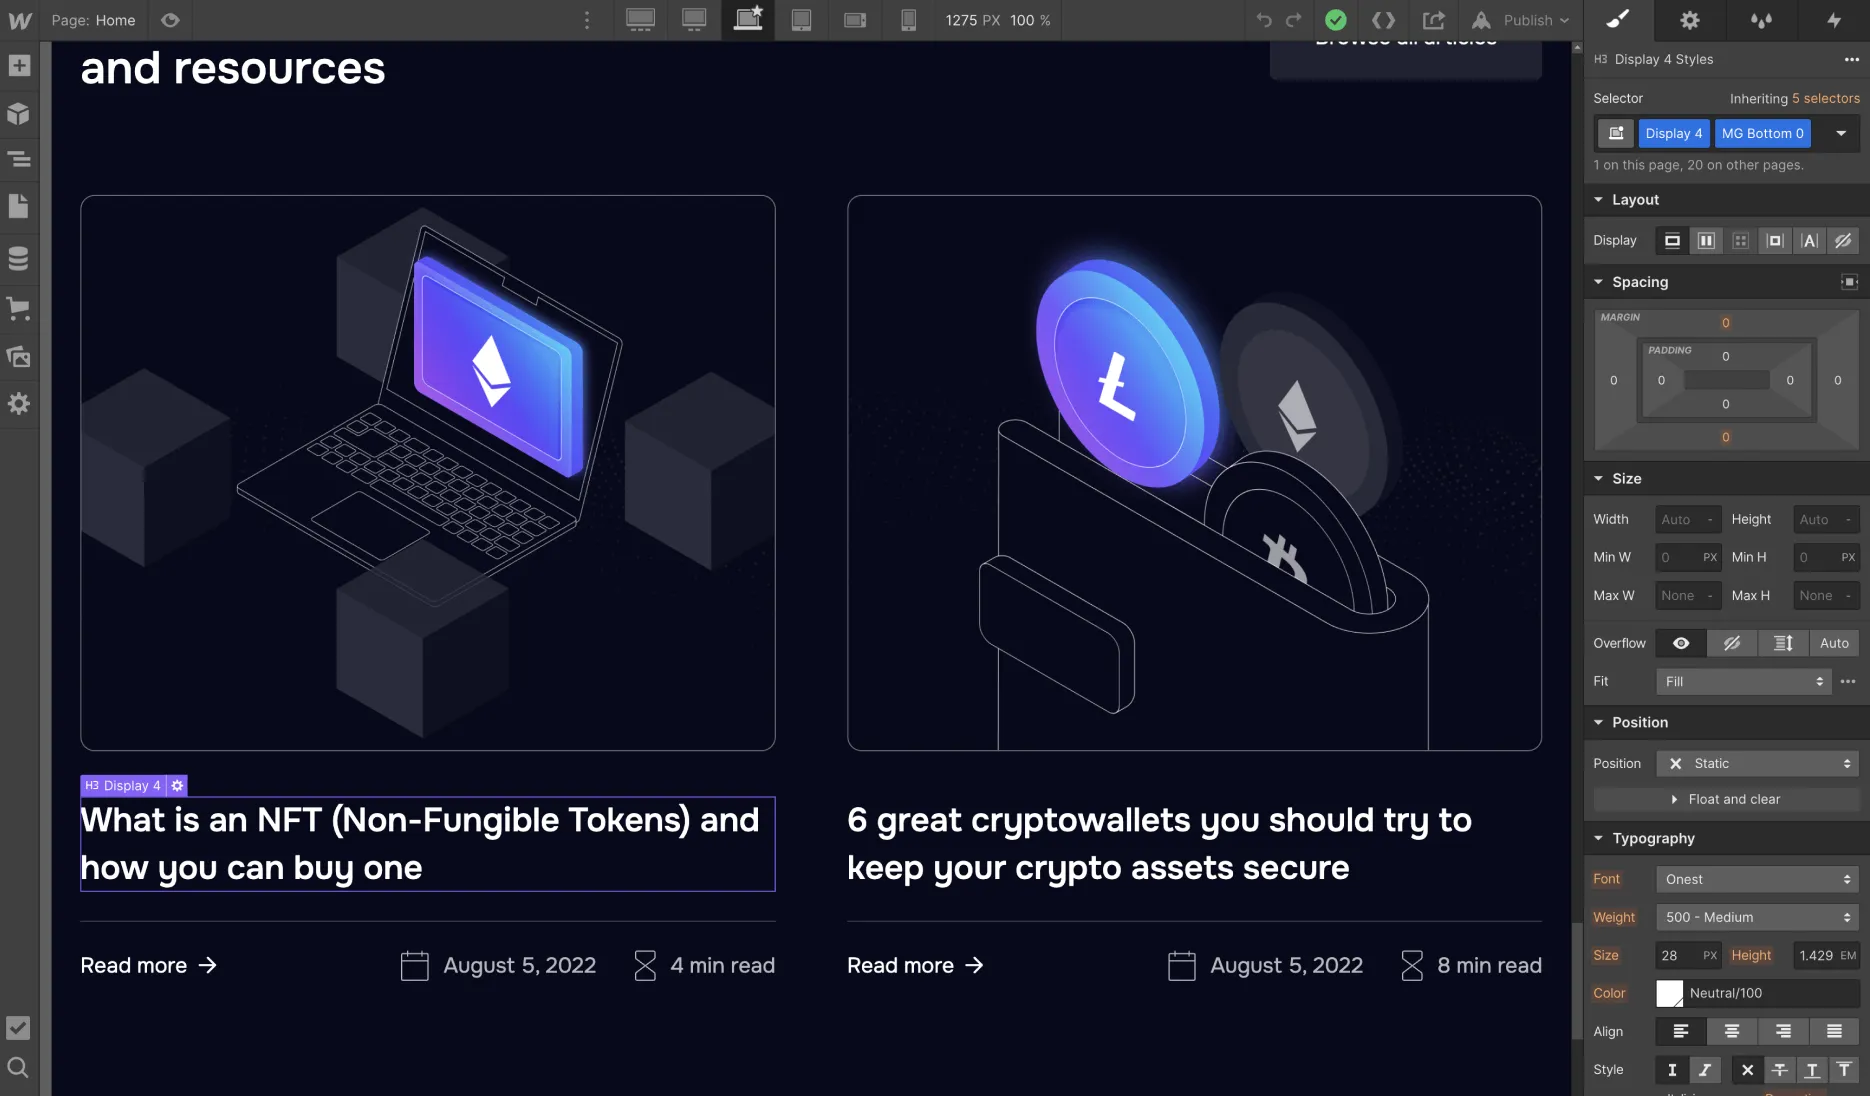Click the undo arrow
Image resolution: width=1870 pixels, height=1096 pixels.
[1264, 20]
